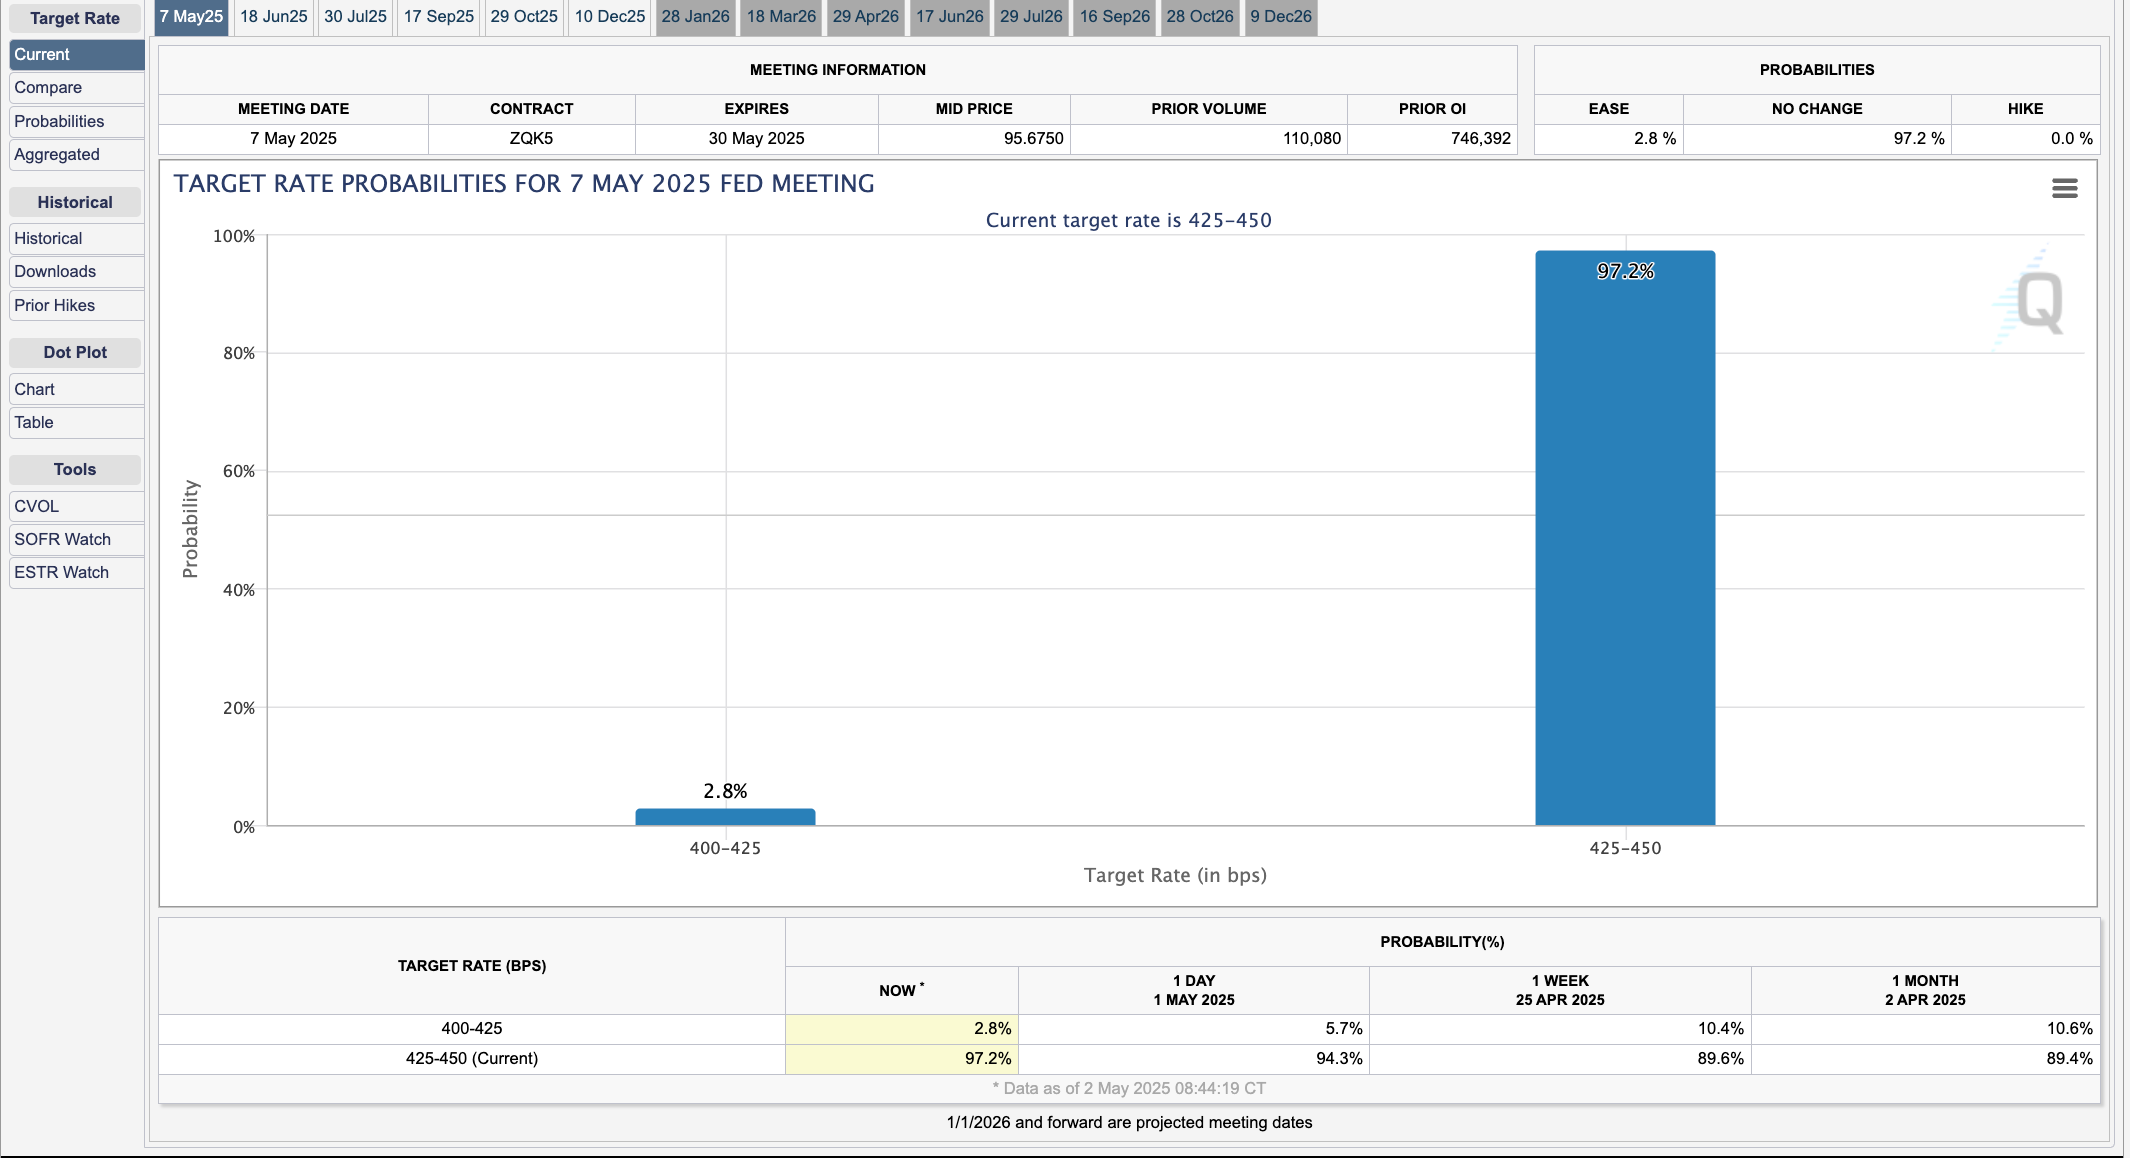
Task: Select the 18 Jun25 meeting tab
Action: tap(273, 17)
